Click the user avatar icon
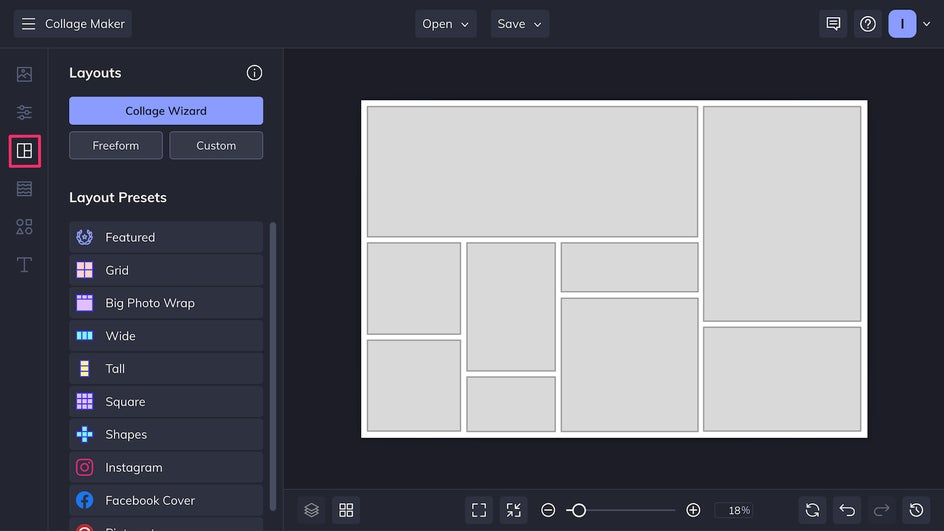 (x=902, y=24)
